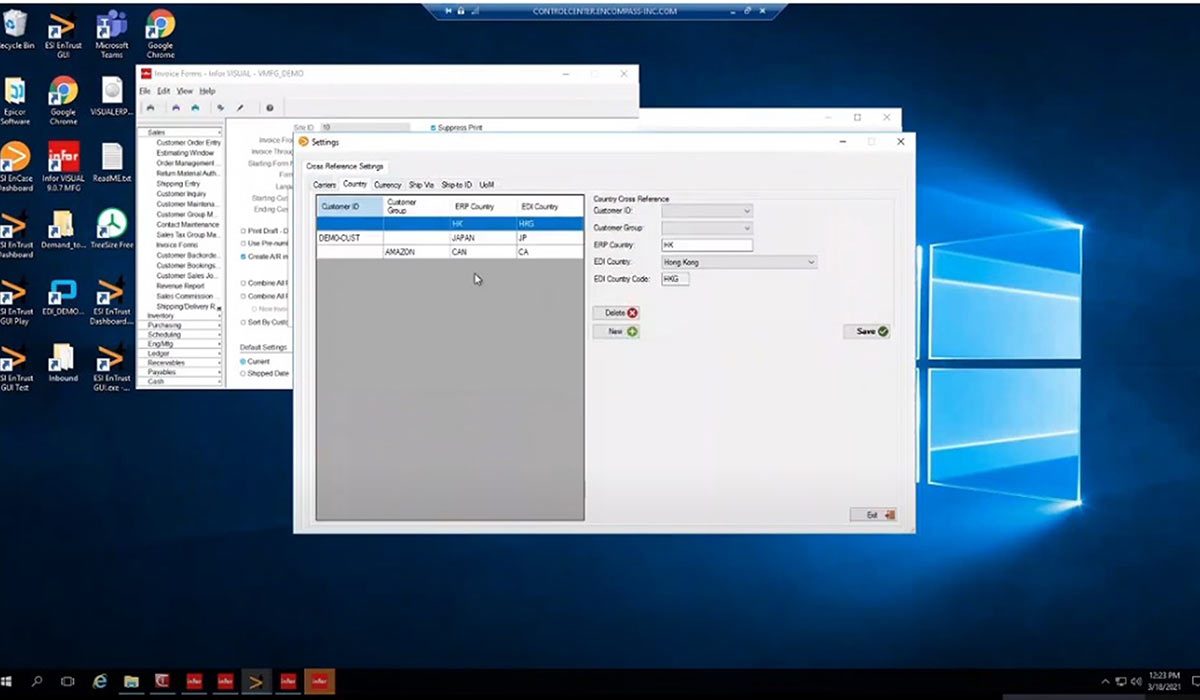Open the TreeSize Free desktop shortcut
This screenshot has height=700, width=1200.
[112, 224]
